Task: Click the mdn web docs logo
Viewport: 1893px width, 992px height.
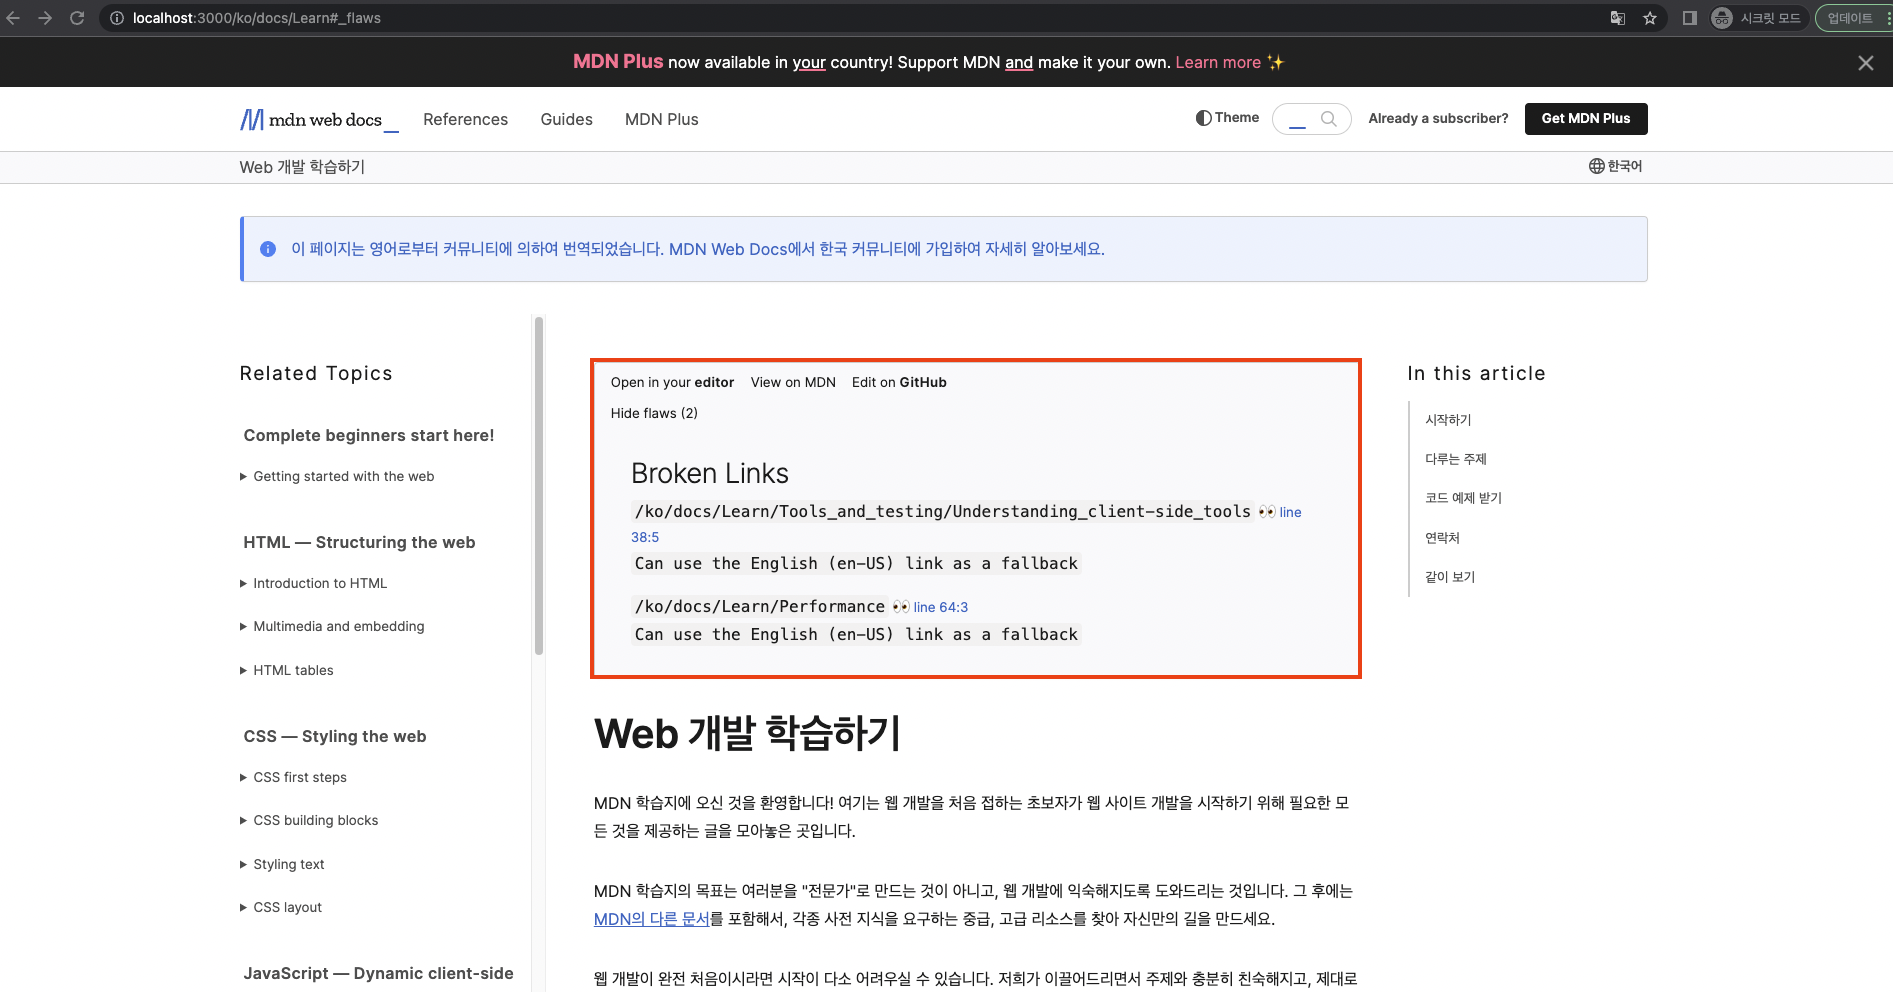Action: tap(319, 120)
